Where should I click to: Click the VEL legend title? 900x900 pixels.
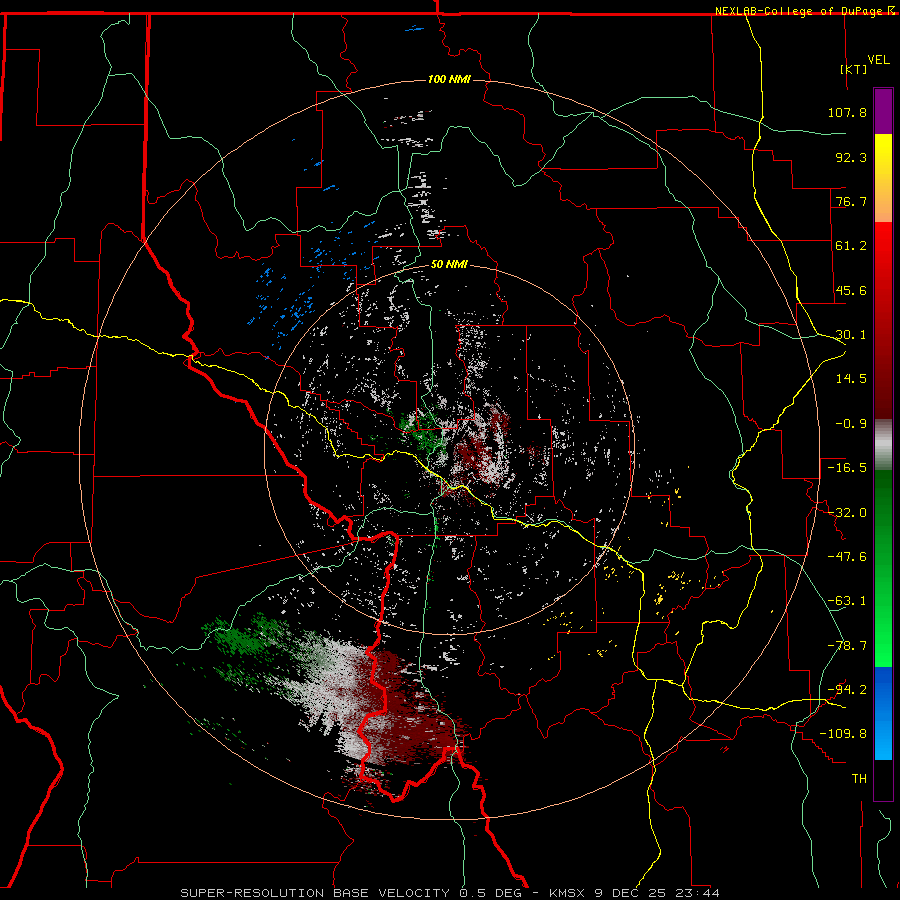tap(878, 60)
